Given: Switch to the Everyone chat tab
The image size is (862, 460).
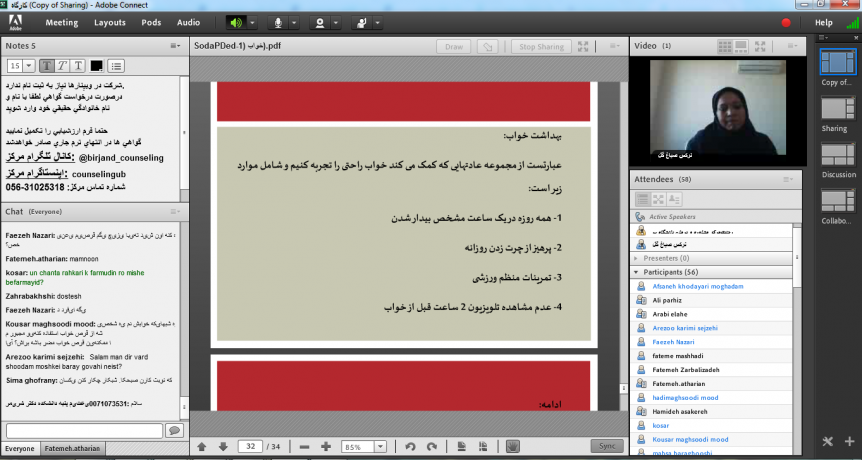Looking at the screenshot, I should (20, 448).
